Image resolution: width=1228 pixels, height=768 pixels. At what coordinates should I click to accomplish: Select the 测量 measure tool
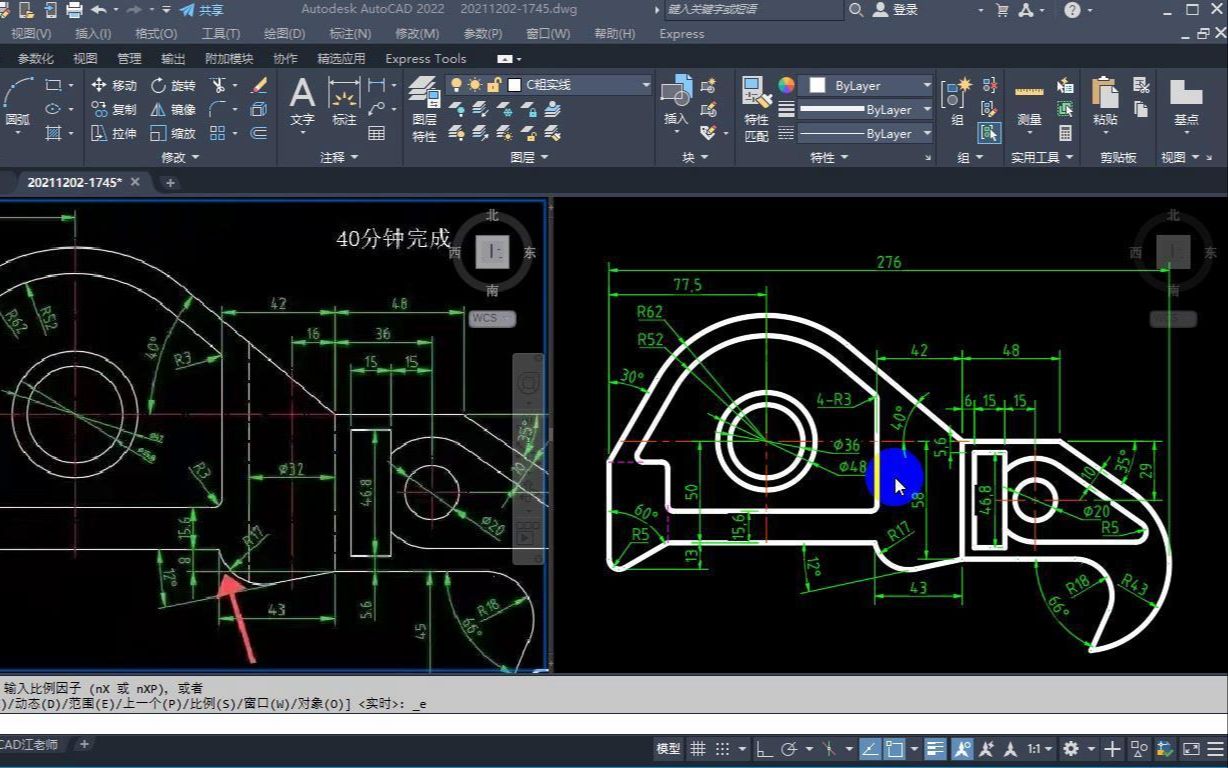[x=1029, y=104]
